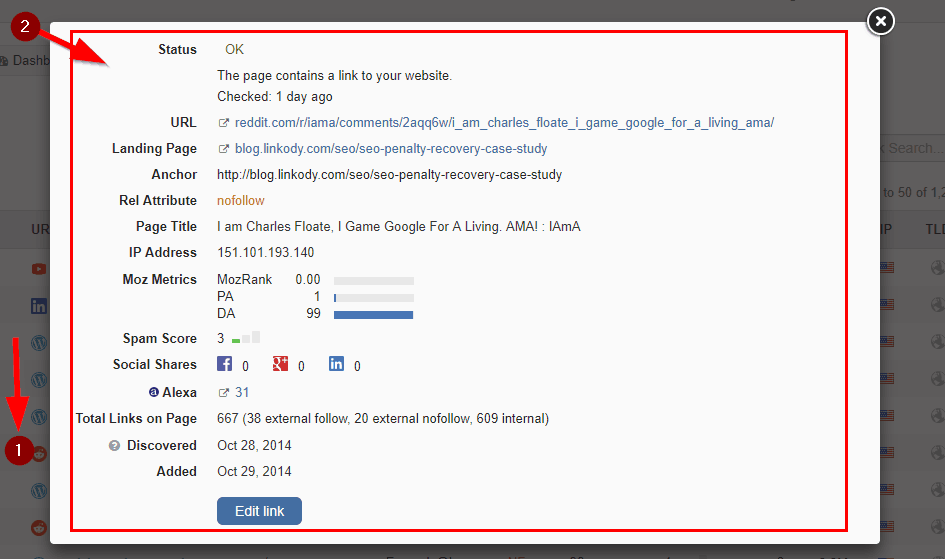Click the Spam Score indicator bars

pyautogui.click(x=246, y=339)
